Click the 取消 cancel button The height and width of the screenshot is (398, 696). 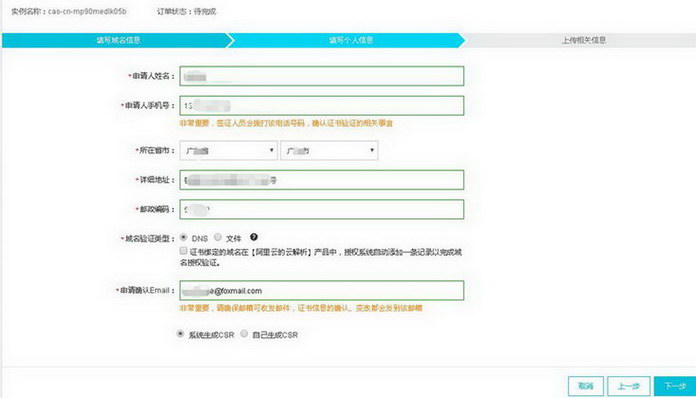click(586, 386)
